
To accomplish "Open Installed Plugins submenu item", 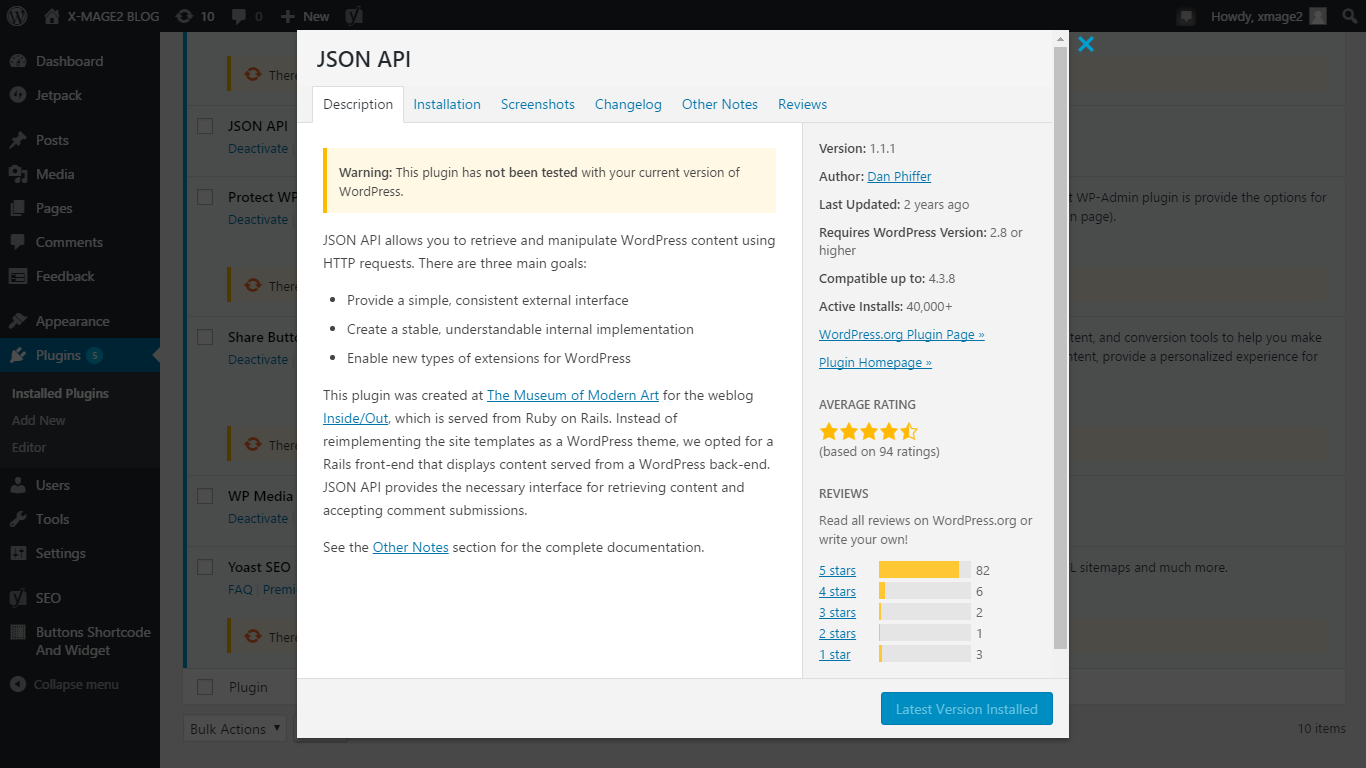I will pyautogui.click(x=60, y=393).
